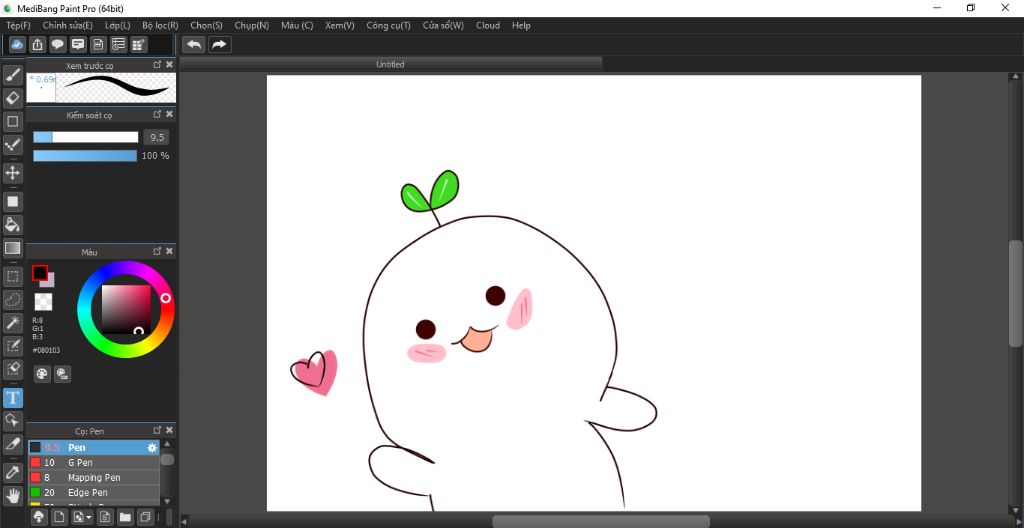Click the Redo arrow button
Image resolution: width=1024 pixels, height=528 pixels.
[x=219, y=44]
